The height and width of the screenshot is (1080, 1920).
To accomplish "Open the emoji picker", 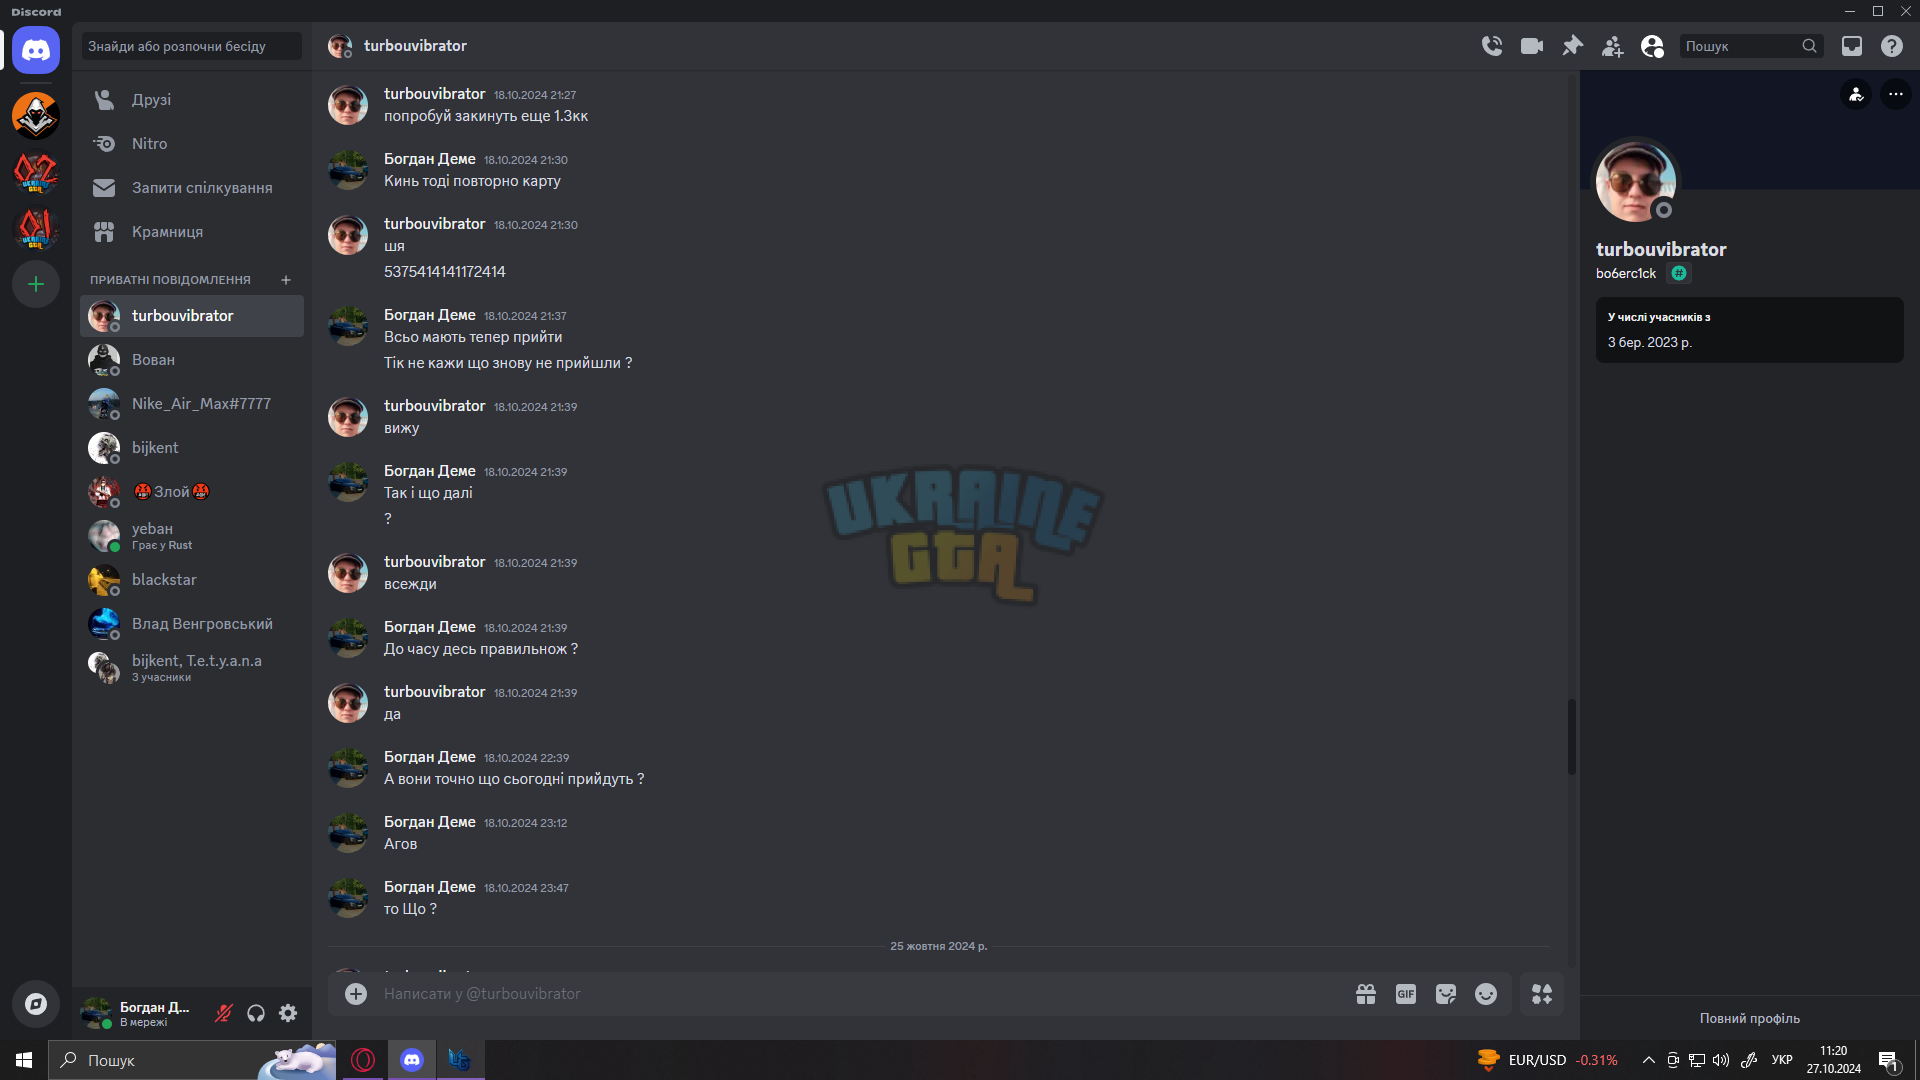I will tap(1486, 994).
